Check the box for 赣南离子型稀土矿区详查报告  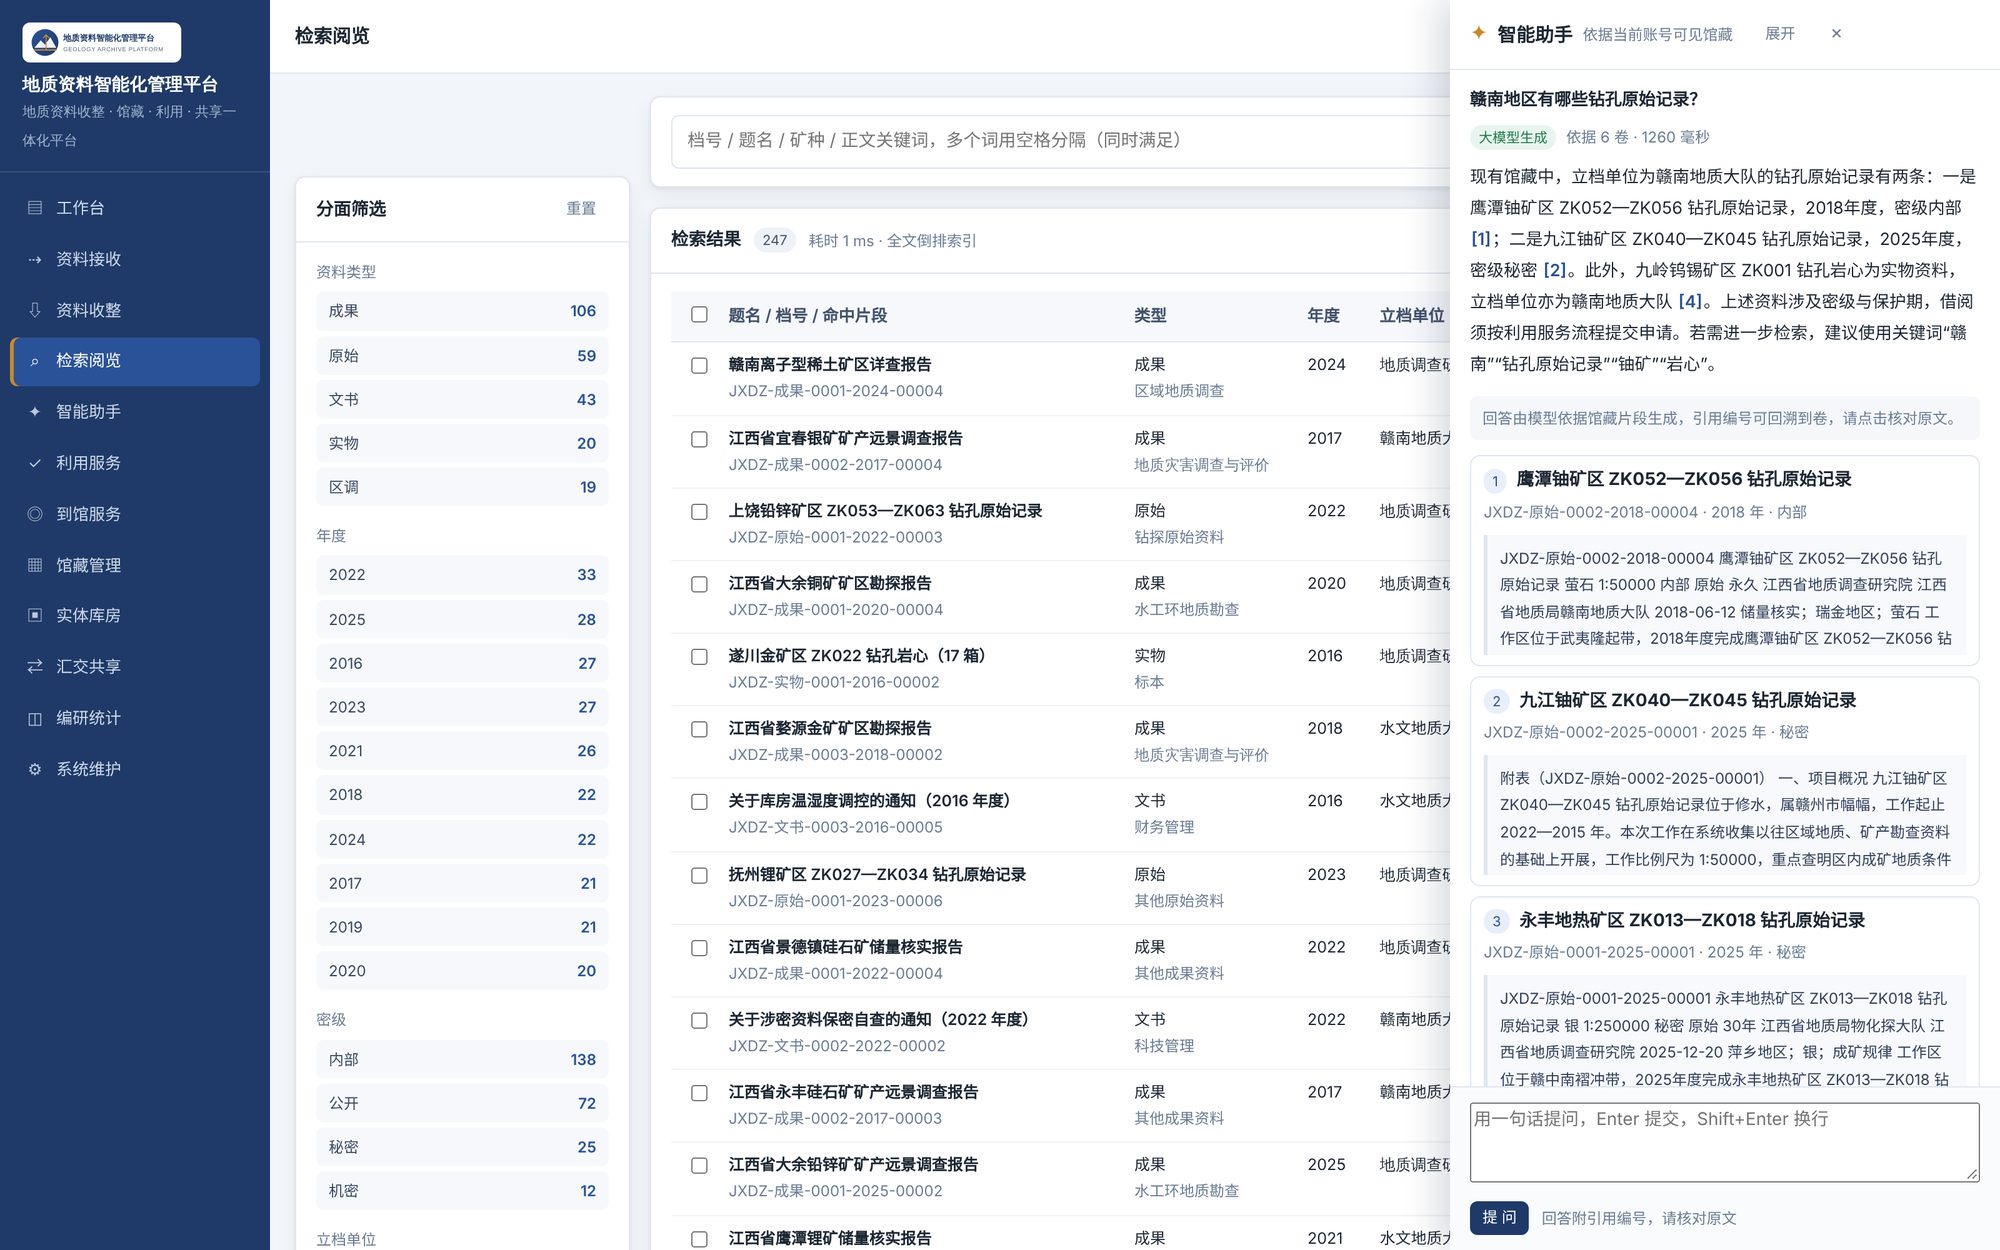(699, 366)
